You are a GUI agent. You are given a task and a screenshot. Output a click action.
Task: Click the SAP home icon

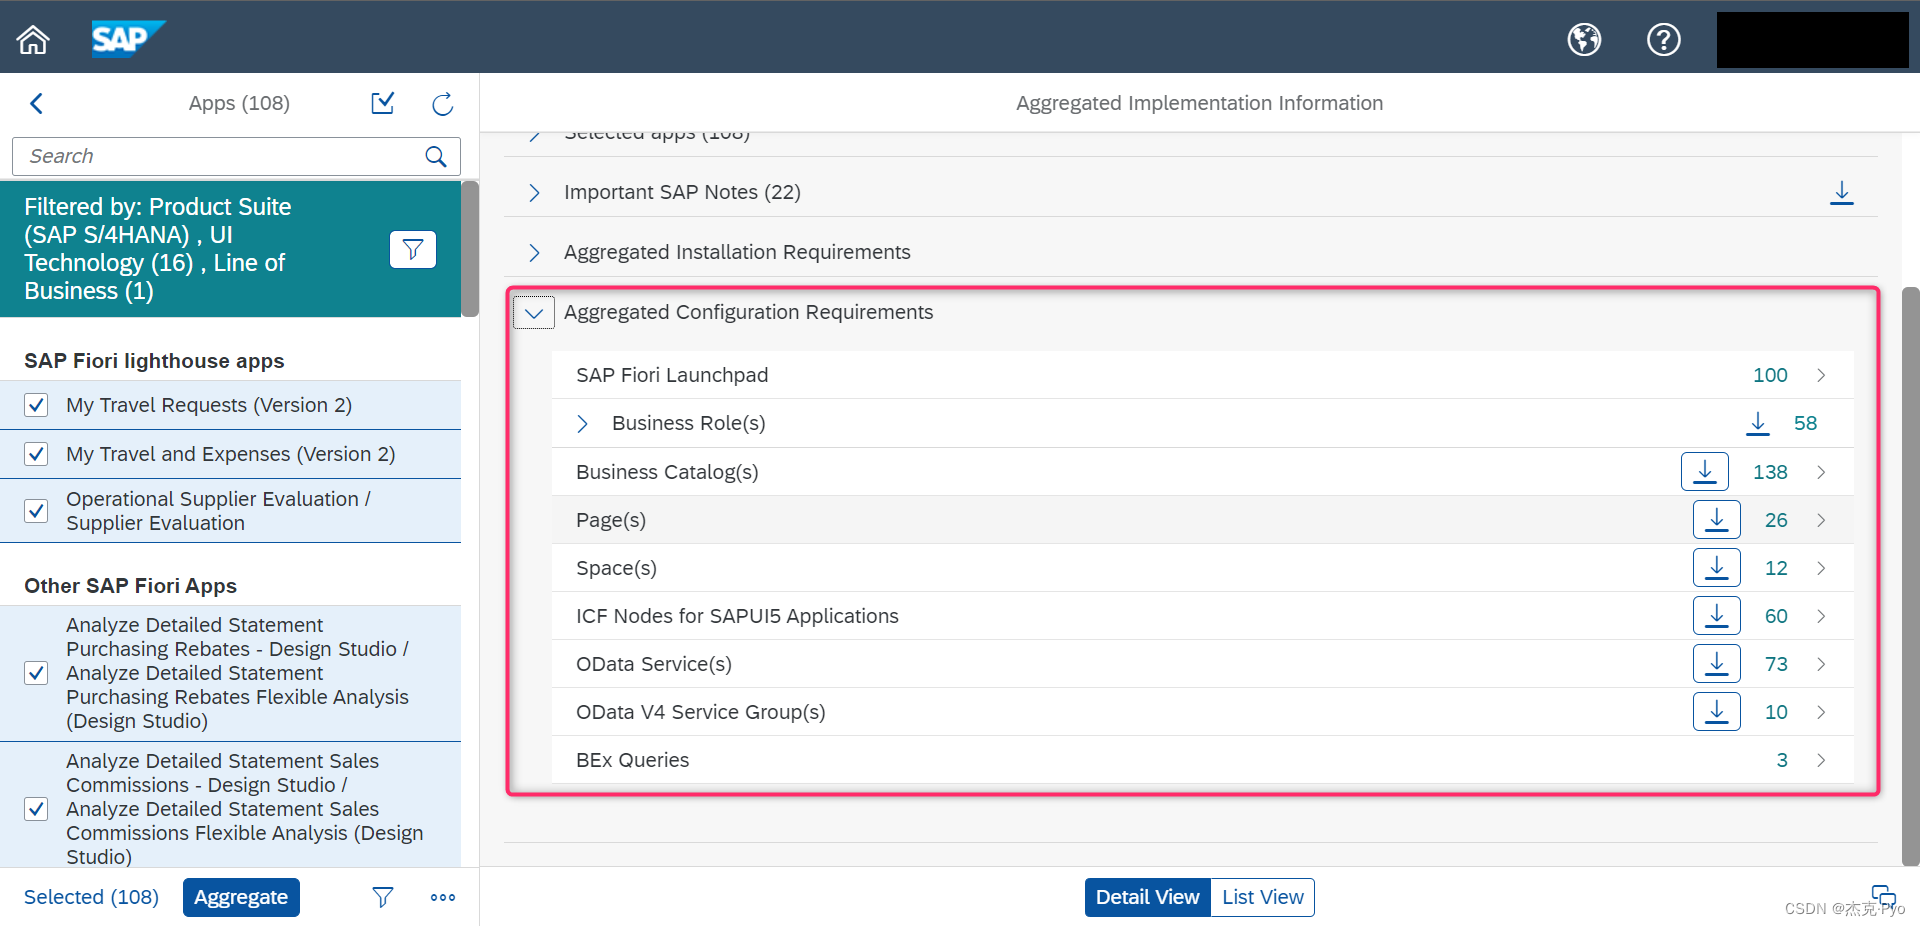click(33, 38)
